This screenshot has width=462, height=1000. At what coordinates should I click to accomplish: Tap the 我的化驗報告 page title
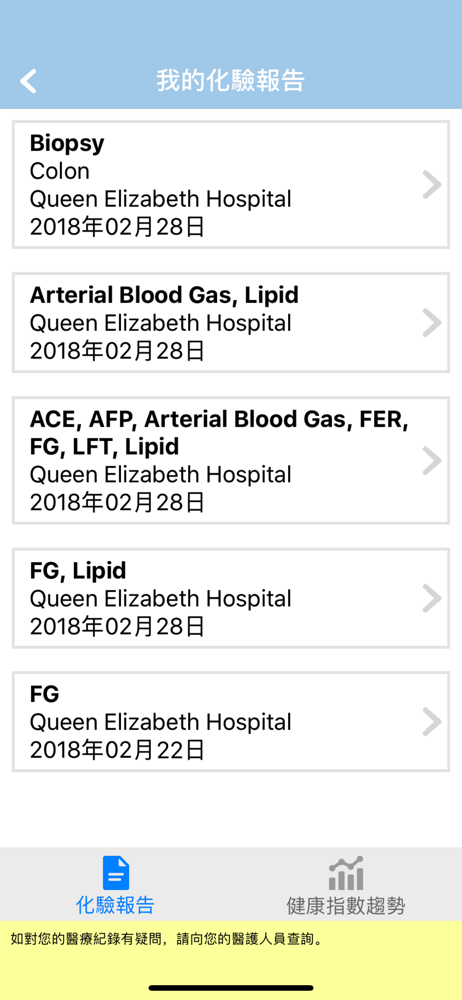(x=231, y=82)
